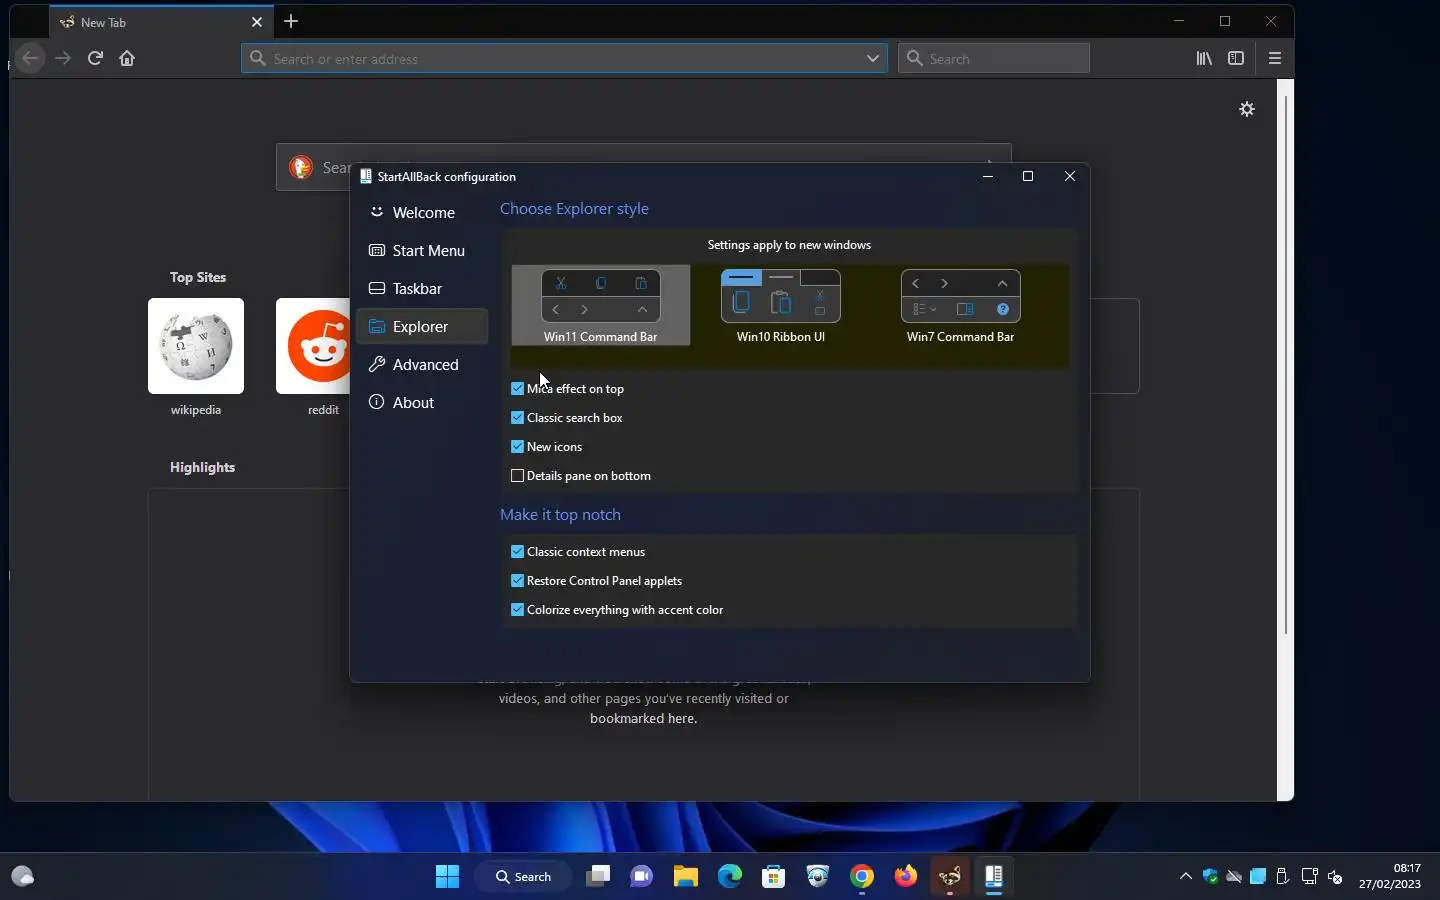The height and width of the screenshot is (900, 1440).
Task: Open Microsoft Store from taskbar
Action: tap(773, 877)
